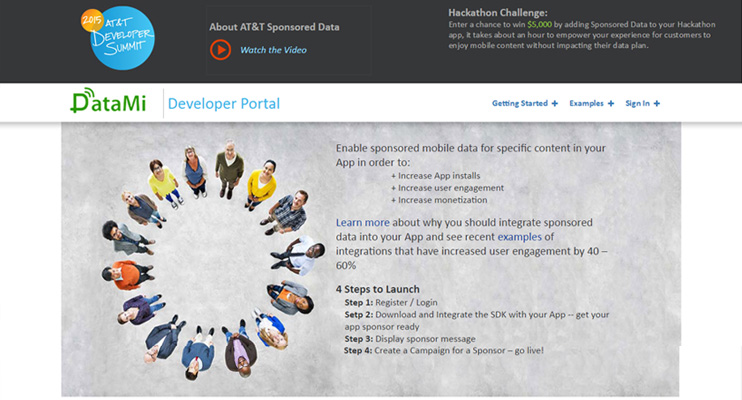Open the Getting Started menu

pyautogui.click(x=519, y=104)
